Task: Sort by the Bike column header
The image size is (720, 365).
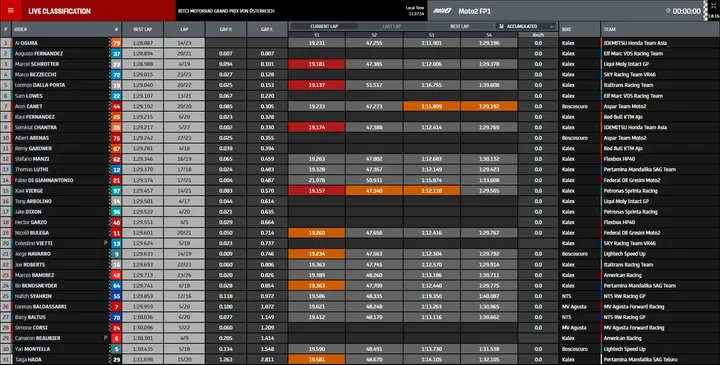Action: pos(566,29)
